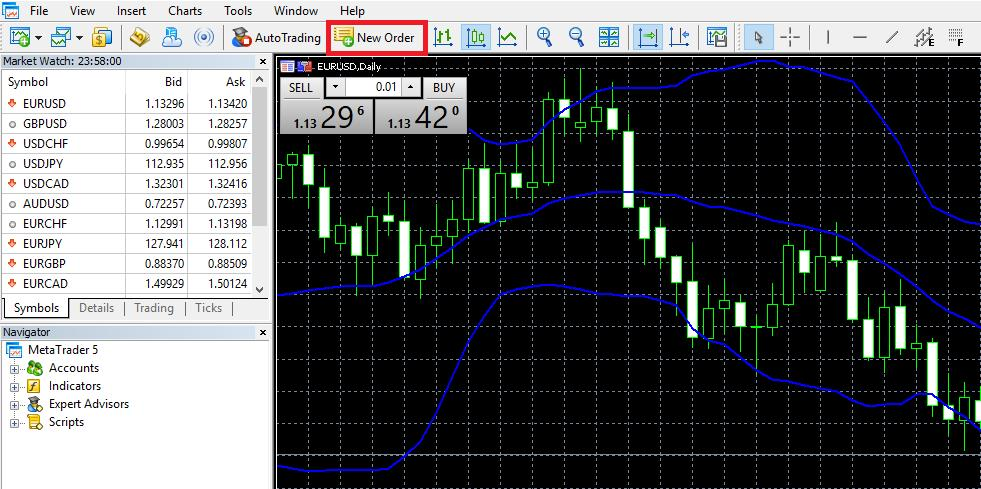Image resolution: width=981 pixels, height=489 pixels.
Task: Switch to the Trading tab
Action: click(153, 308)
